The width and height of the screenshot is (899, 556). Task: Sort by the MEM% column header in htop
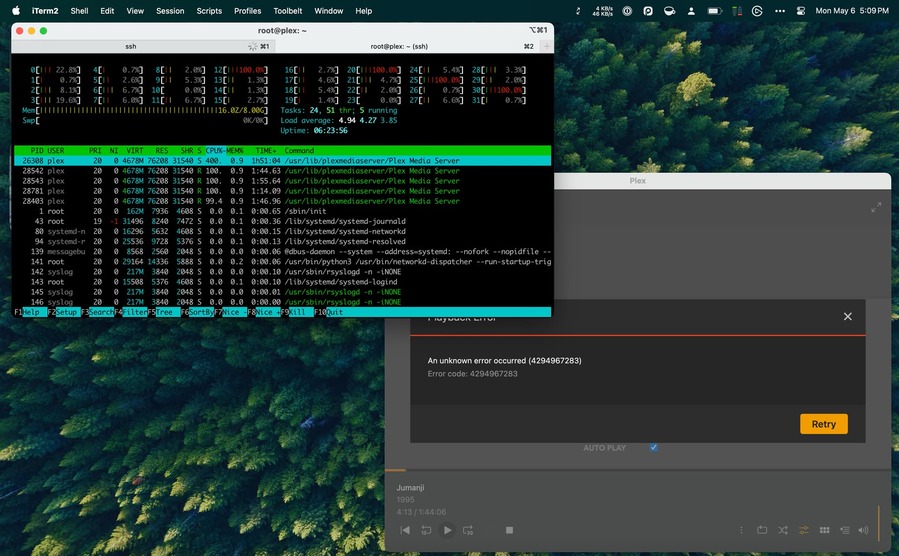click(x=235, y=151)
